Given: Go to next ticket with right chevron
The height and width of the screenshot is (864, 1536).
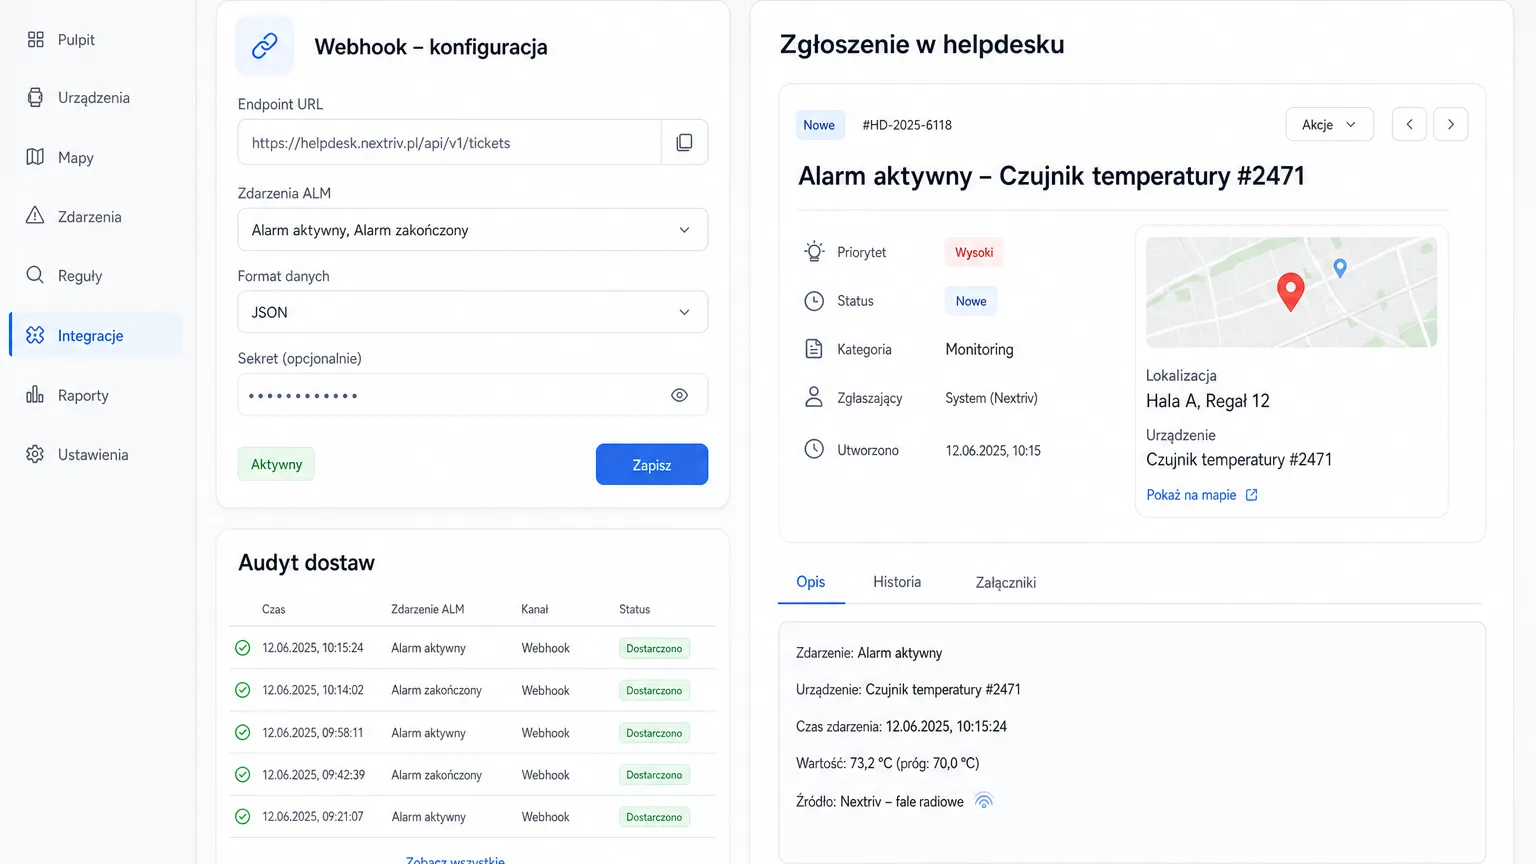Looking at the screenshot, I should coord(1451,124).
